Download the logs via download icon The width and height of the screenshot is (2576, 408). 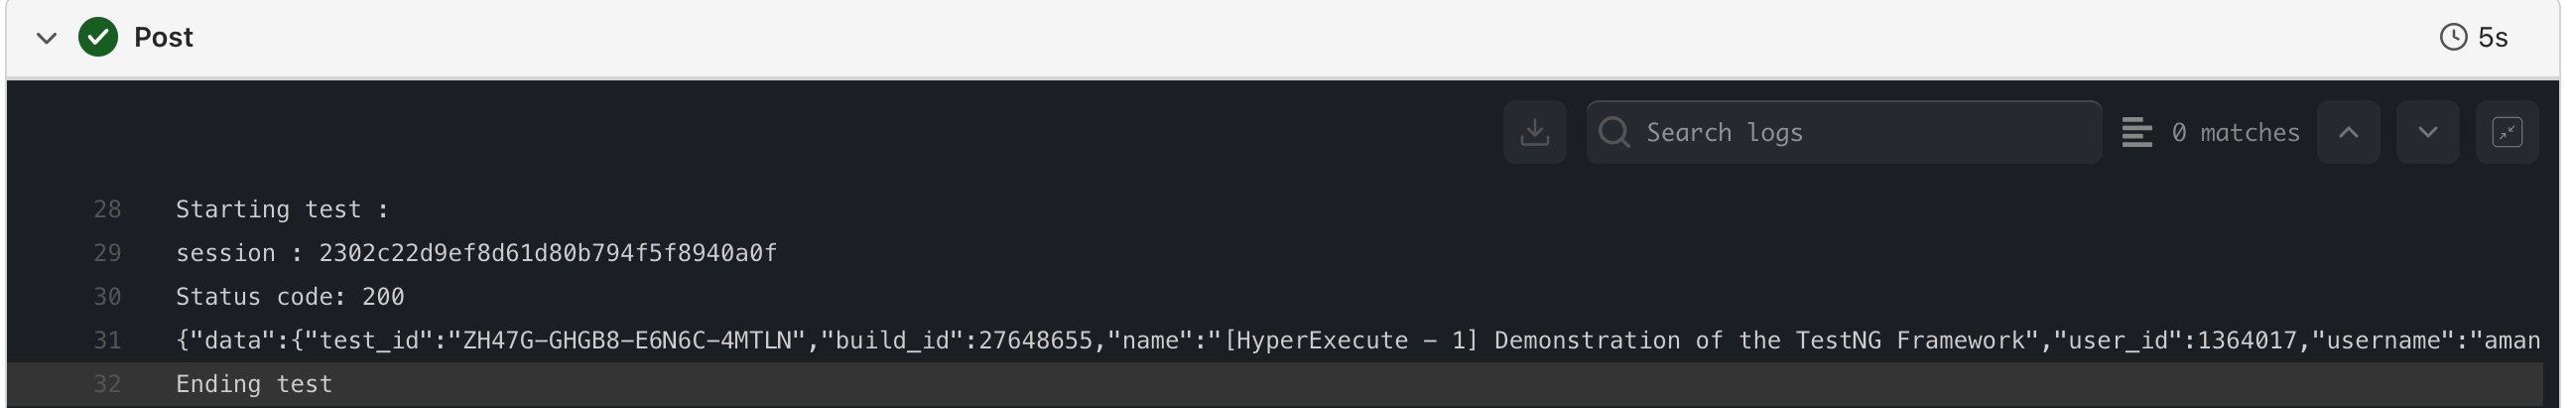(x=1534, y=132)
